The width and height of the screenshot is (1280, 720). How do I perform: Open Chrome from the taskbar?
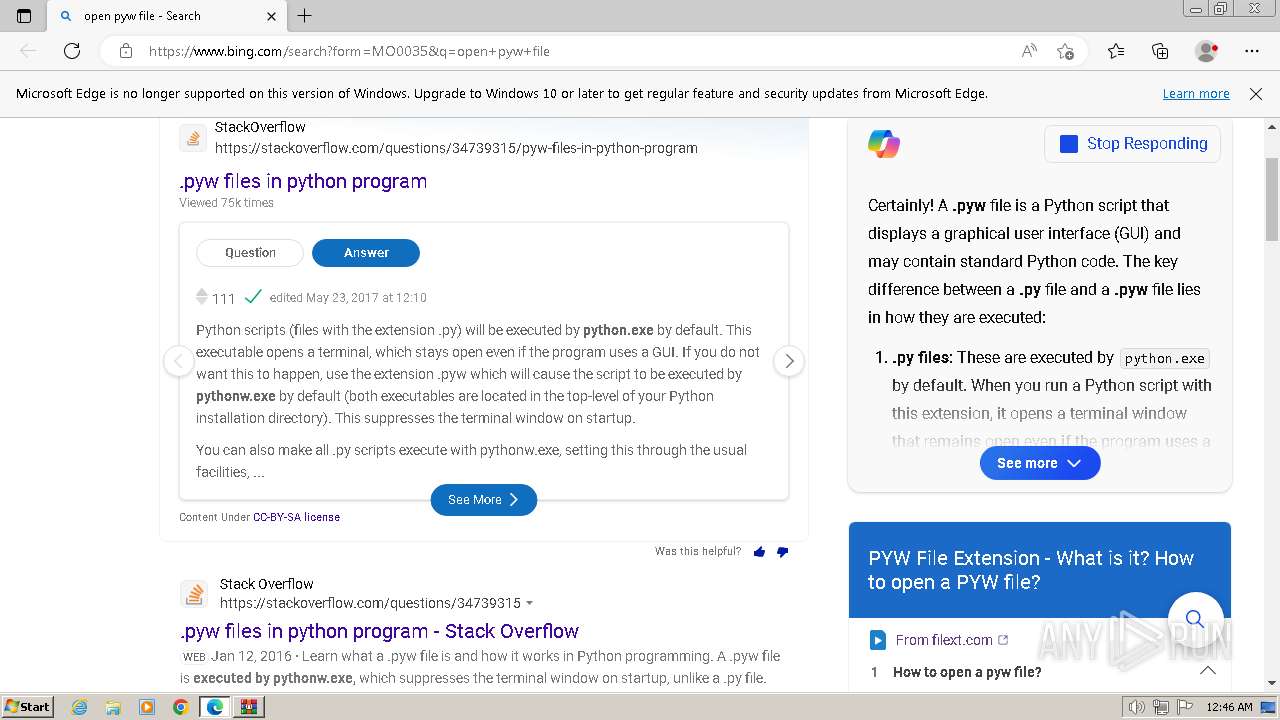[180, 707]
